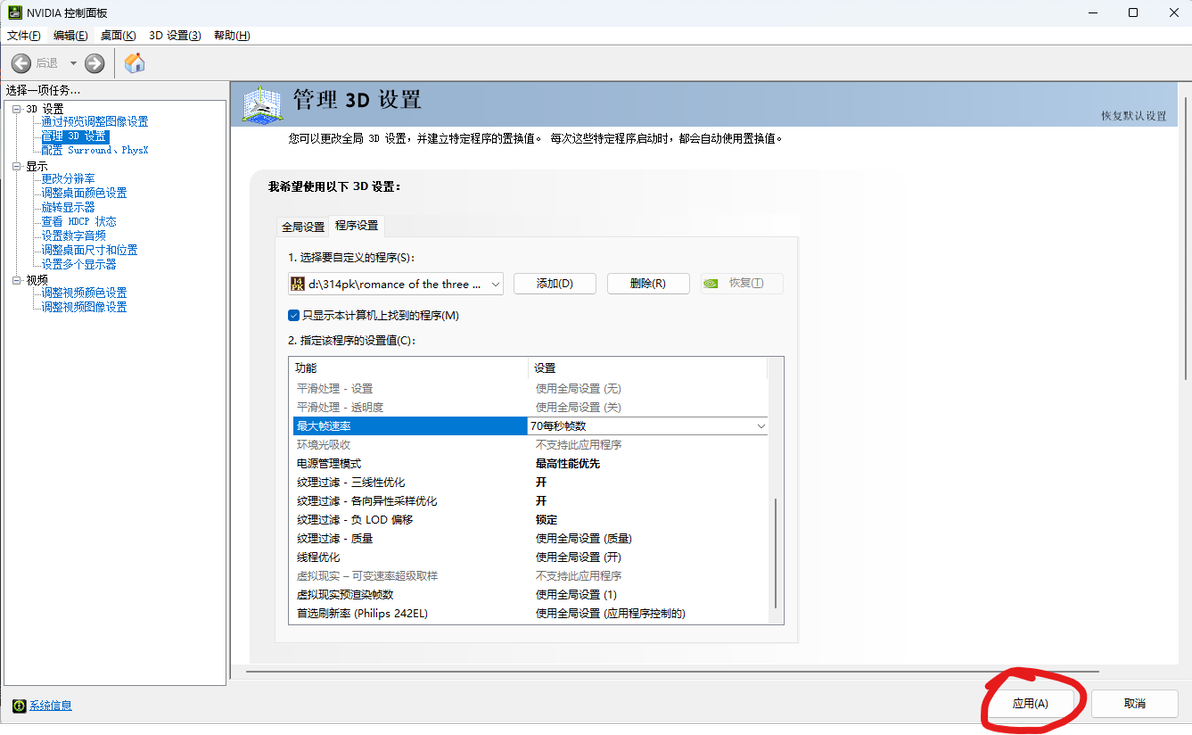Click NVIDIA icon in title bar
This screenshot has width=1192, height=735.
tap(14, 12)
